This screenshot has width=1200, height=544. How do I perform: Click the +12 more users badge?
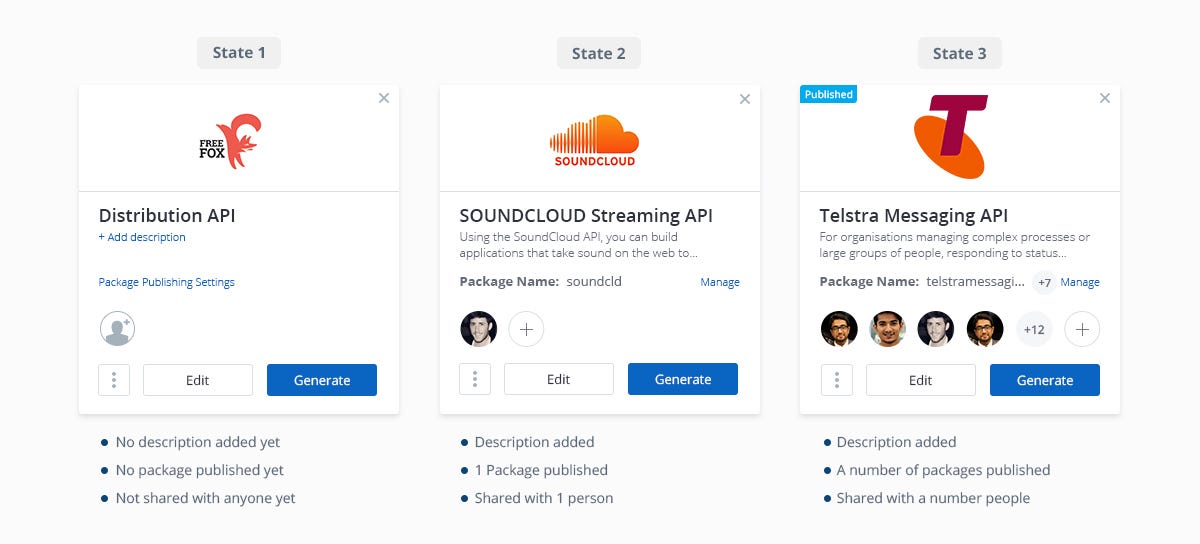coord(1034,329)
